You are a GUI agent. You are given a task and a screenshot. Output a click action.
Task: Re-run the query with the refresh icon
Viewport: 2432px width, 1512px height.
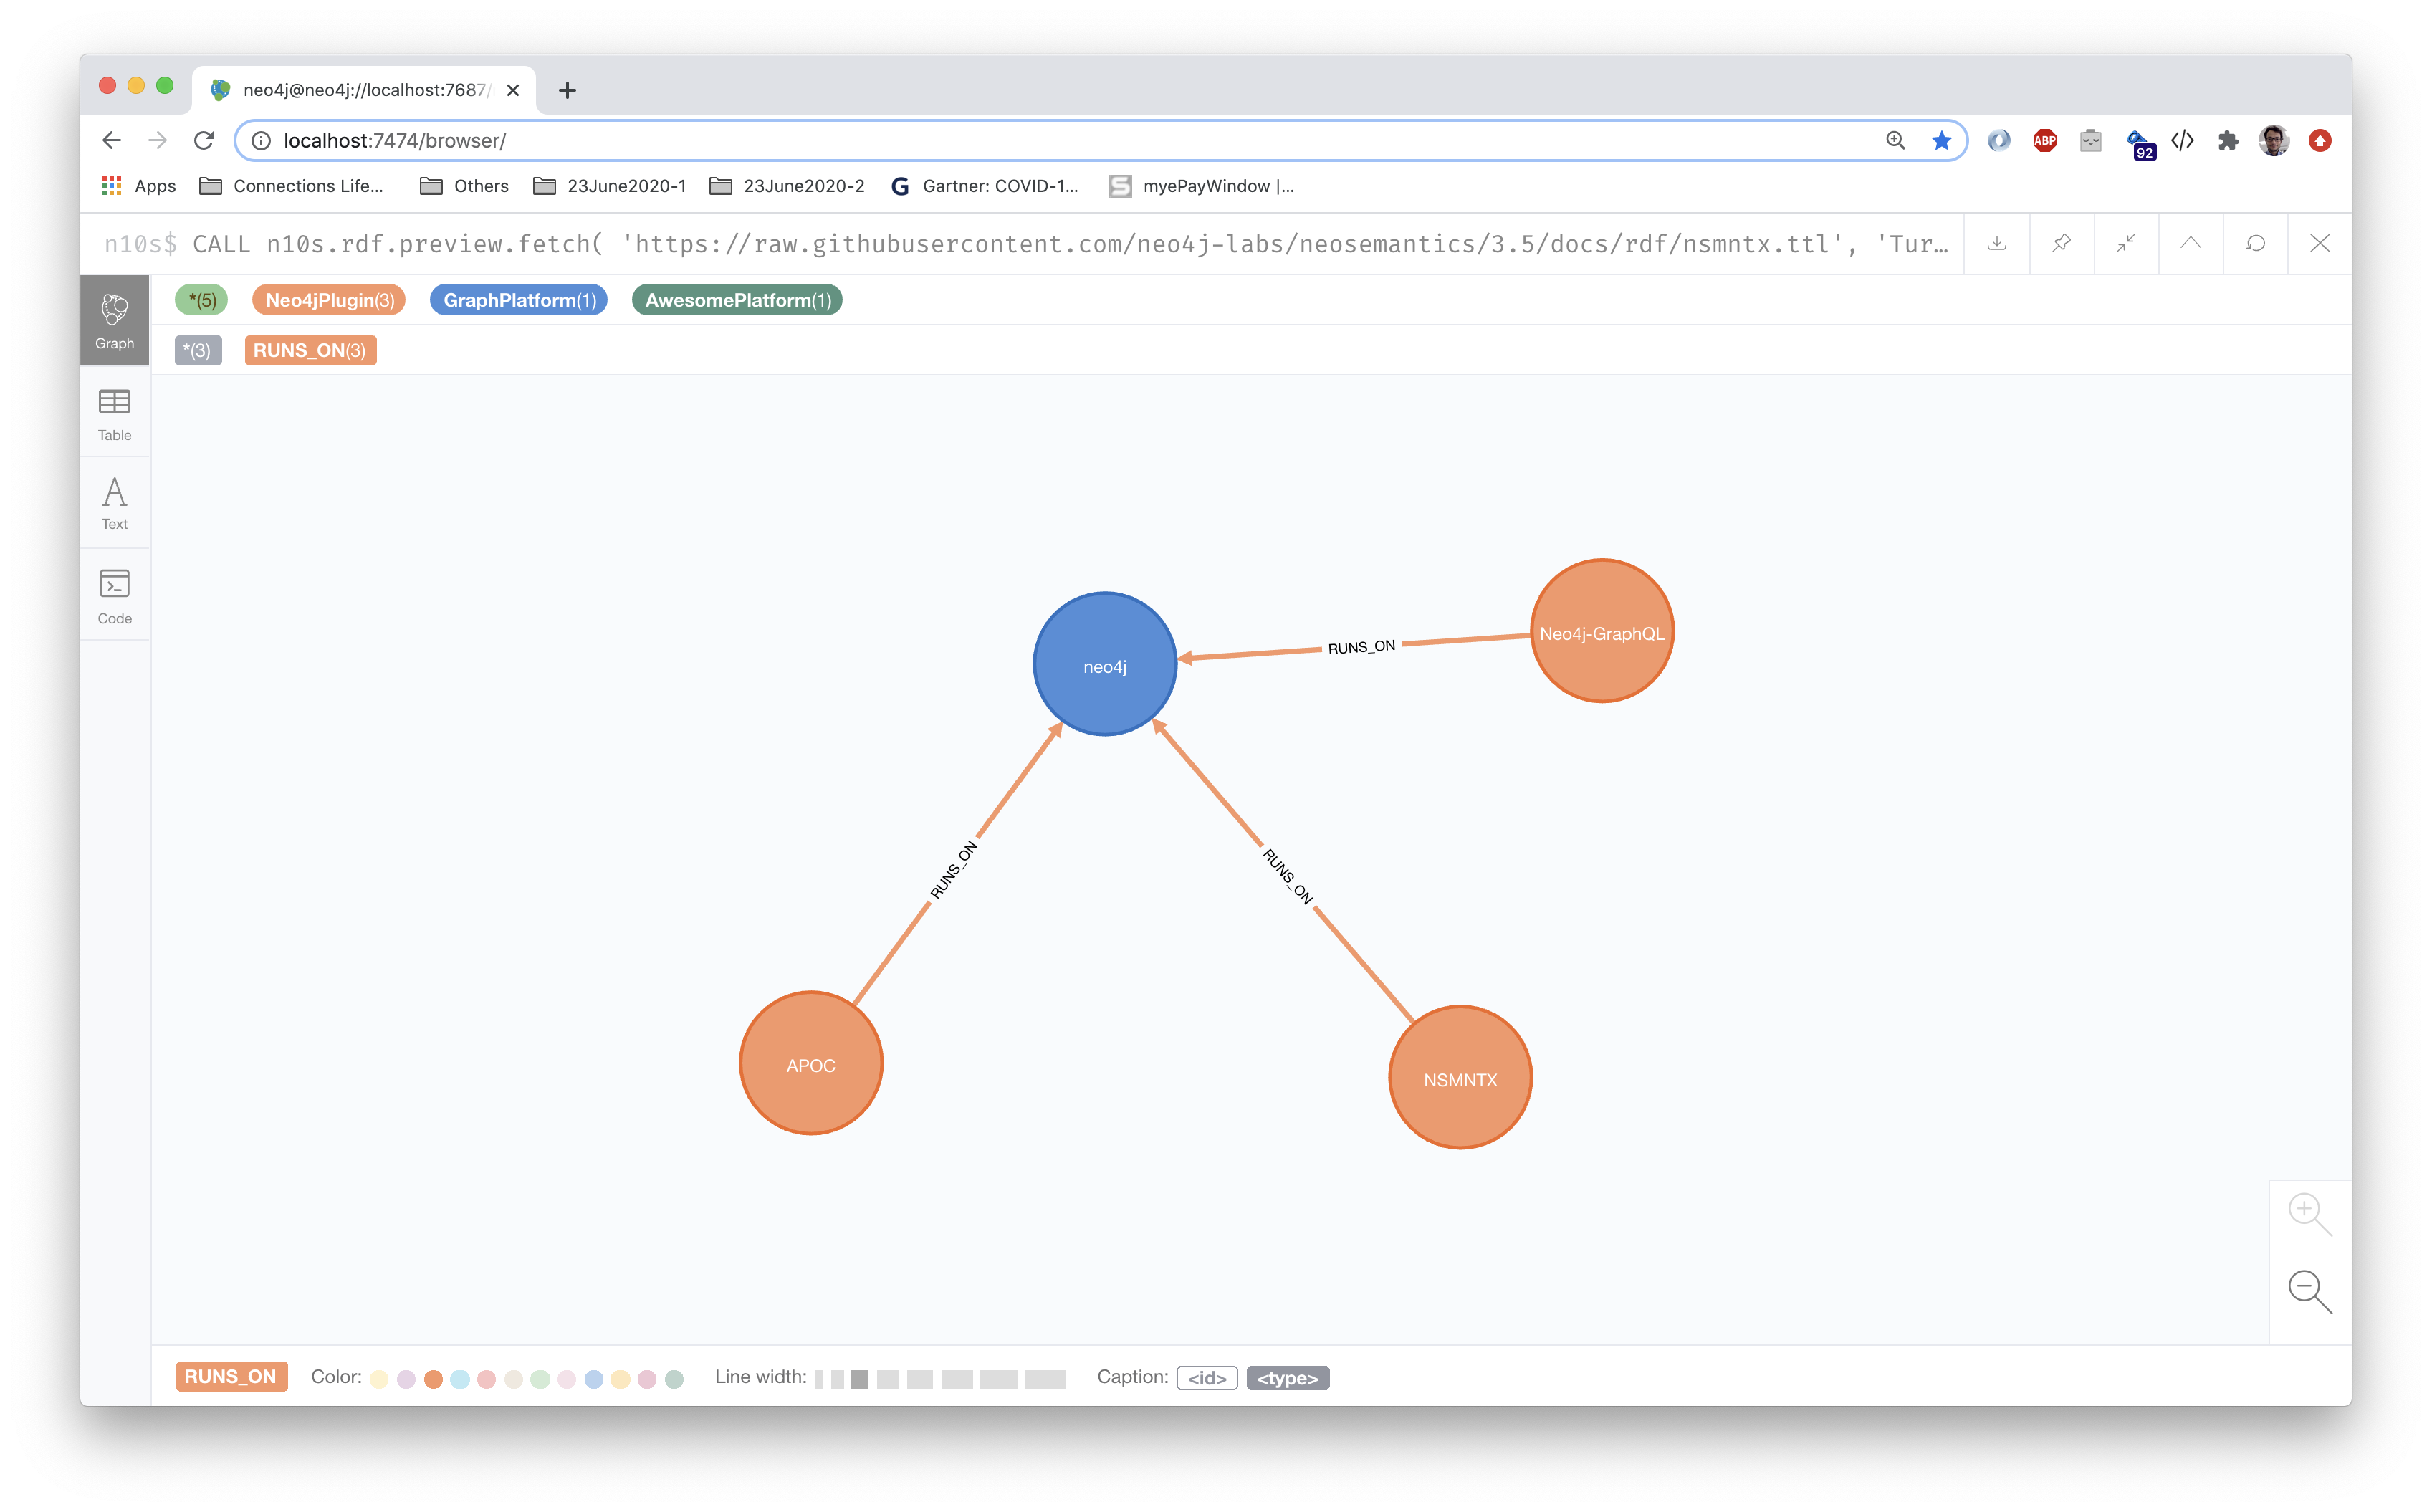2255,243
